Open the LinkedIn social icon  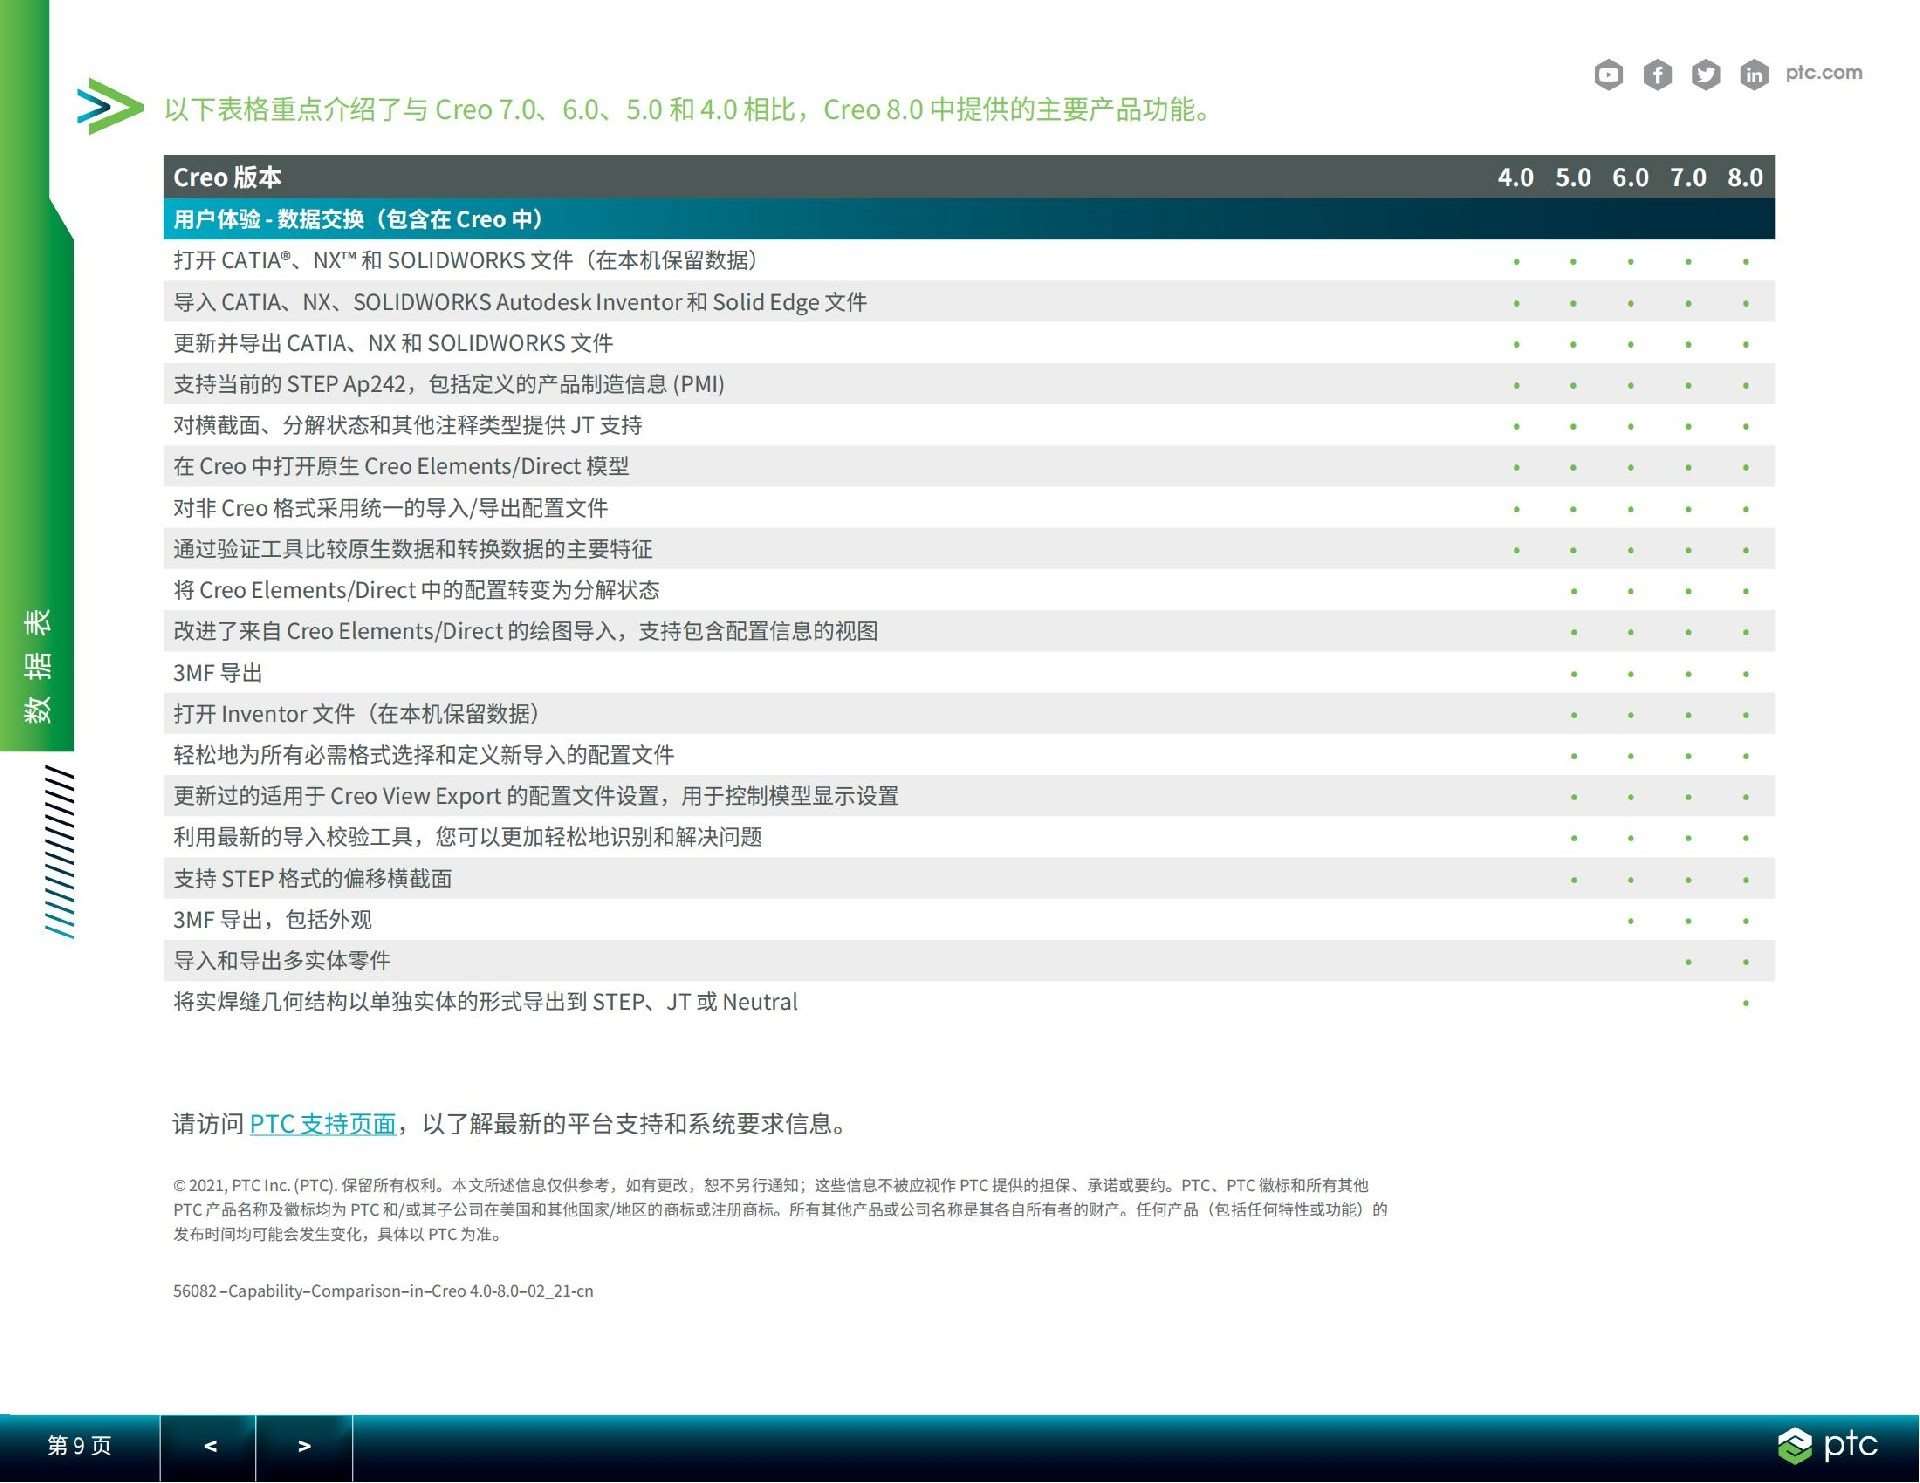tap(1754, 75)
